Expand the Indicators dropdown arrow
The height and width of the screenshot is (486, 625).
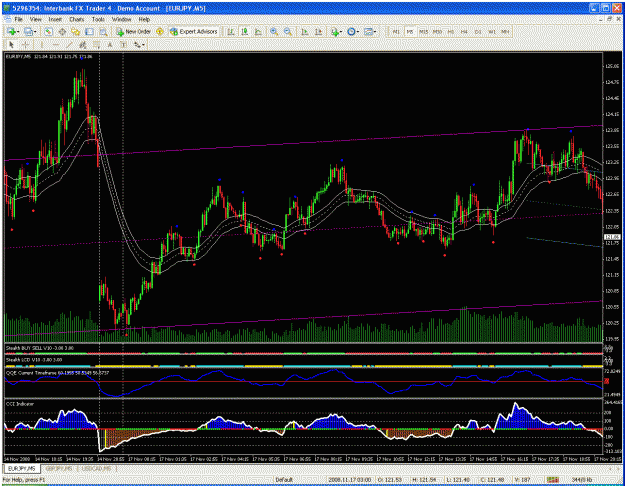341,31
